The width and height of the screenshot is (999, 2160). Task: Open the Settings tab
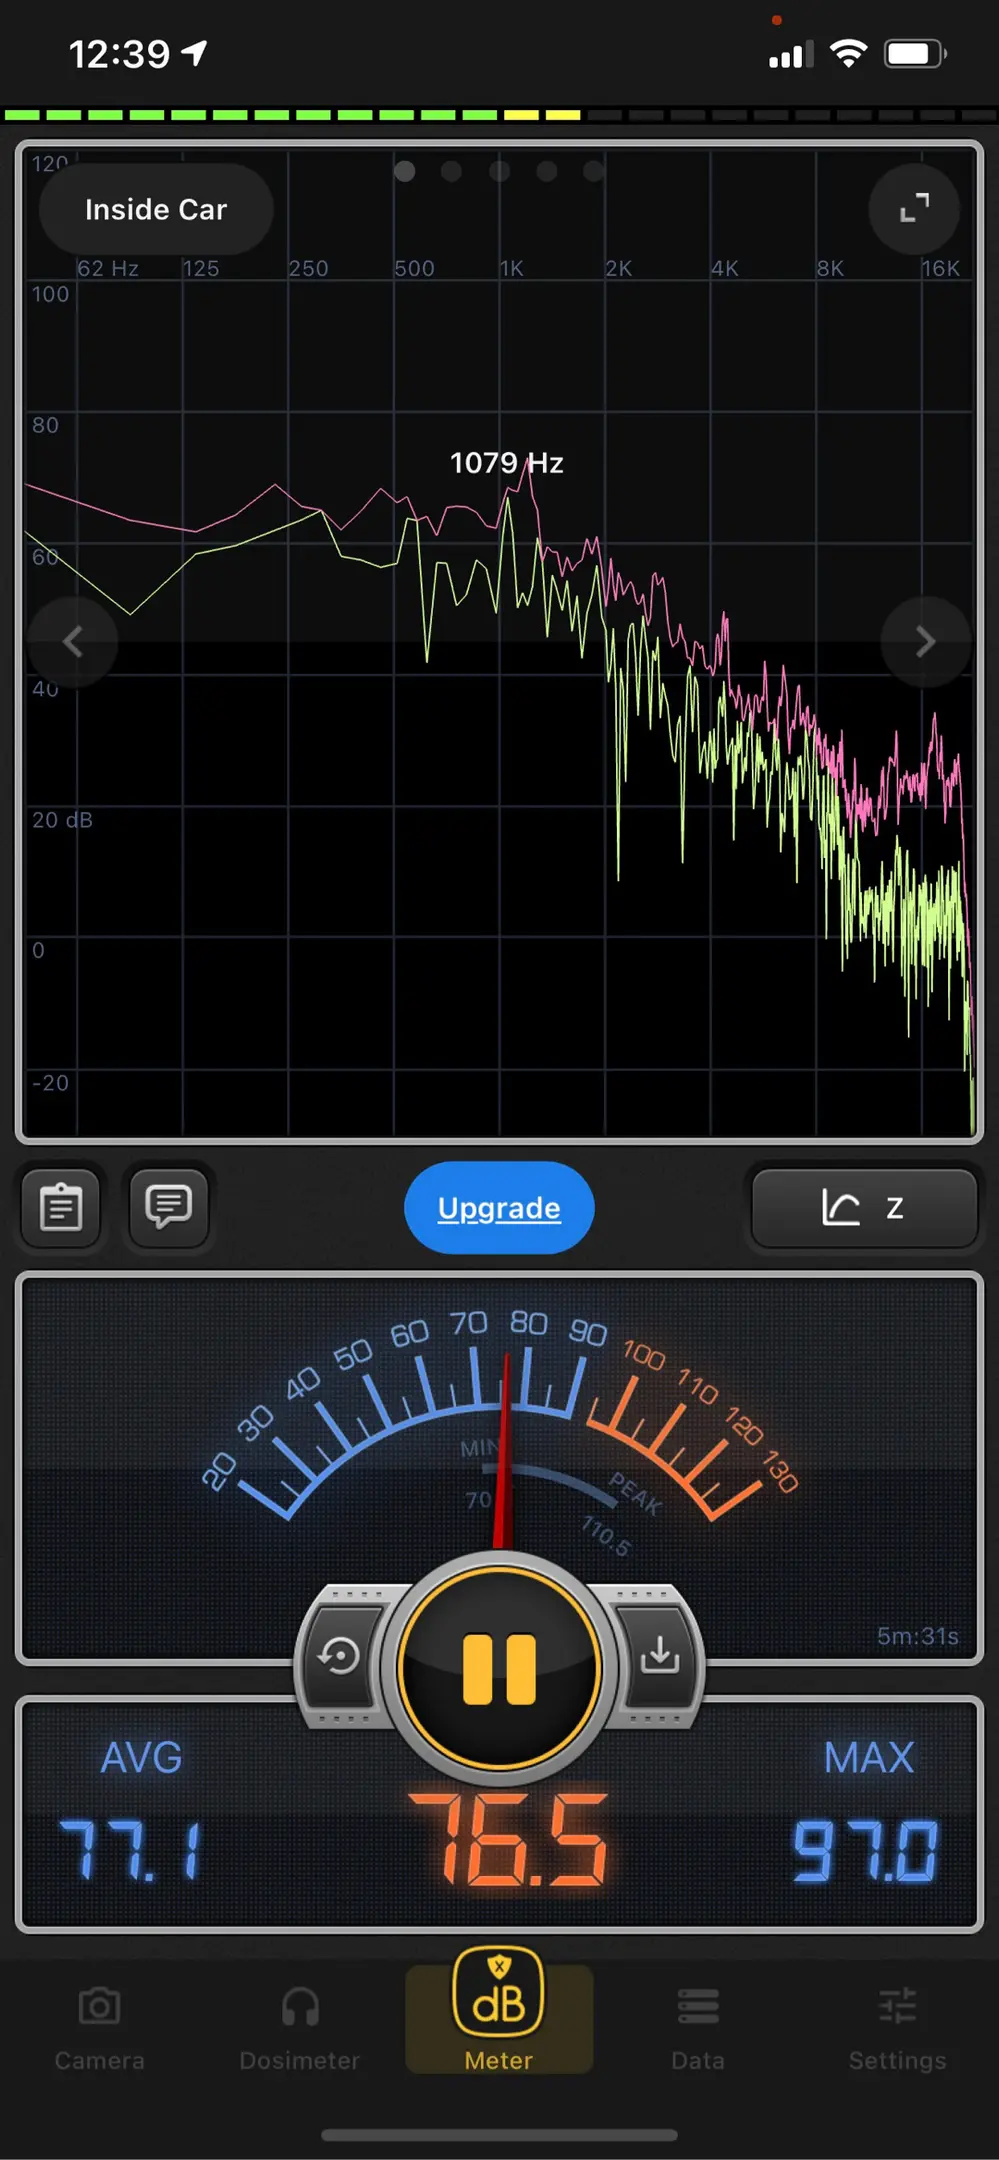point(897,2027)
